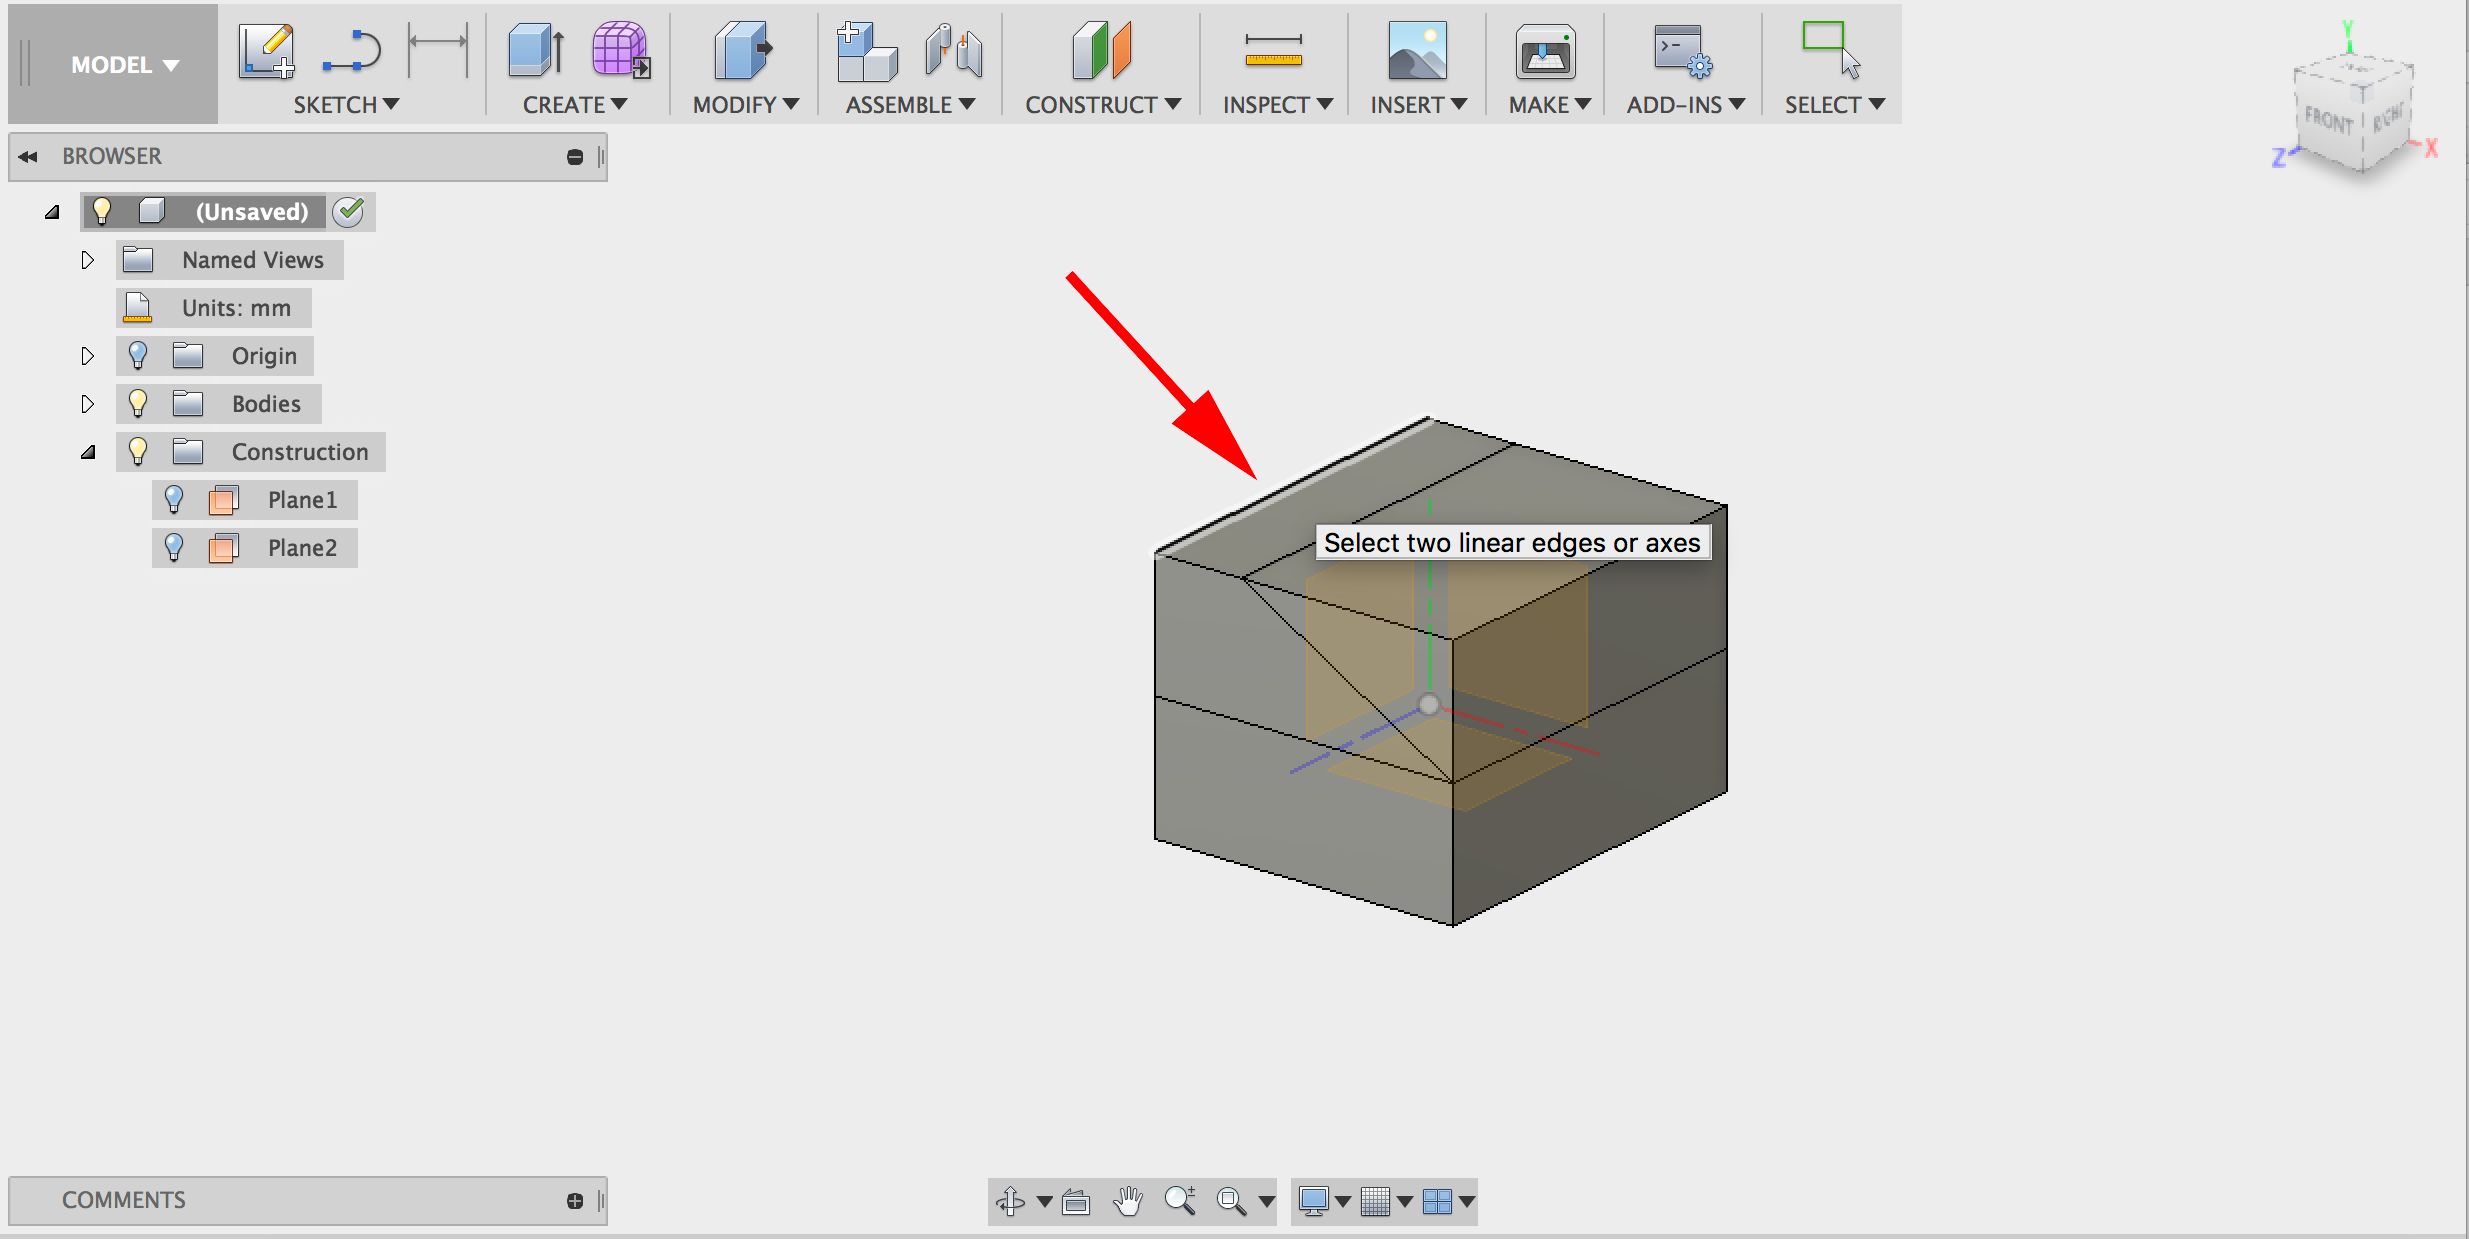Open the INSERT menu

[1418, 105]
